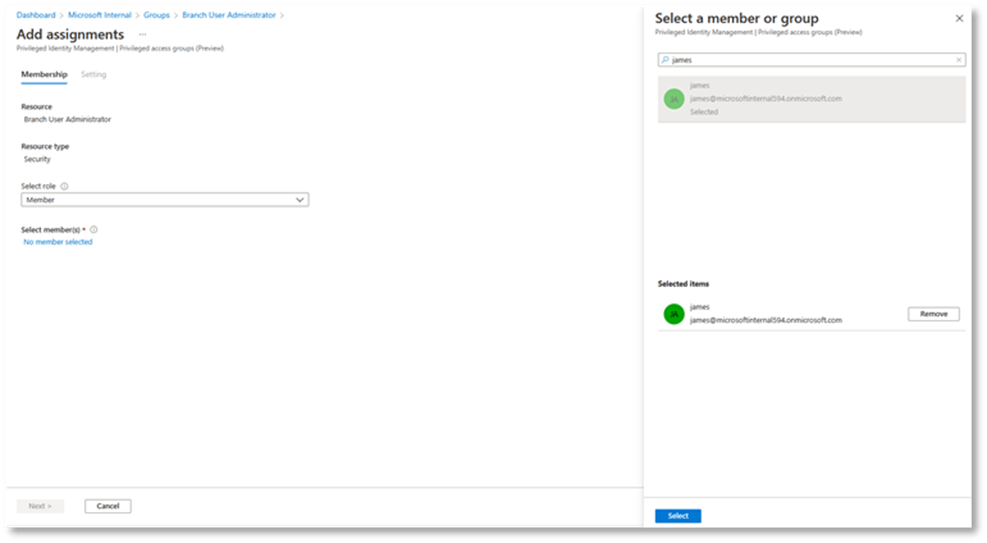Clear the 'james' search text with the X icon

(x=958, y=60)
